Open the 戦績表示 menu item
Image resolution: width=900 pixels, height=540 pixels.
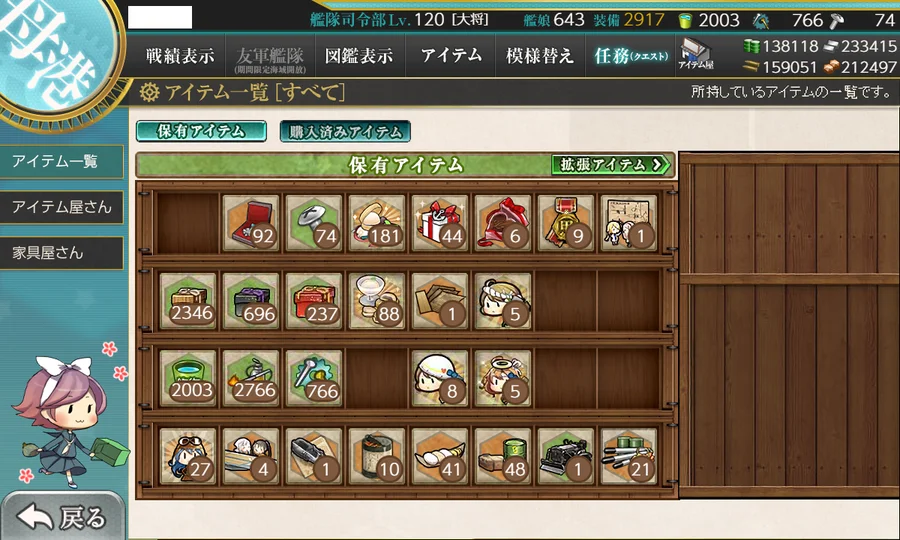pyautogui.click(x=180, y=56)
